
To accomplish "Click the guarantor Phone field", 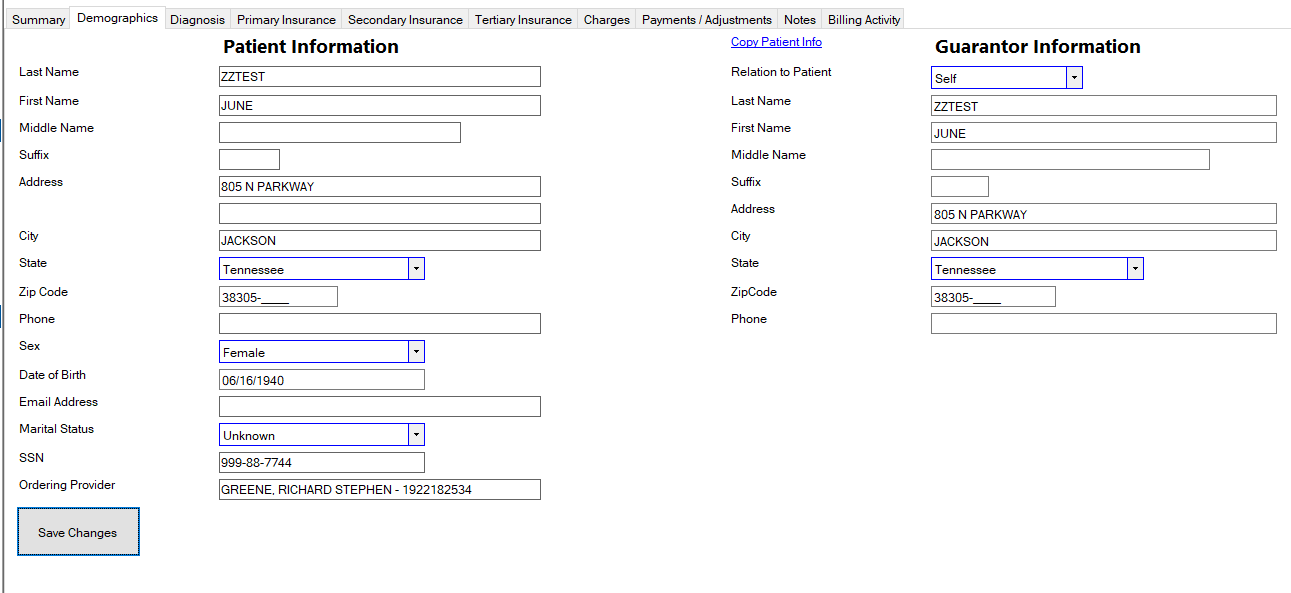I will [1103, 323].
